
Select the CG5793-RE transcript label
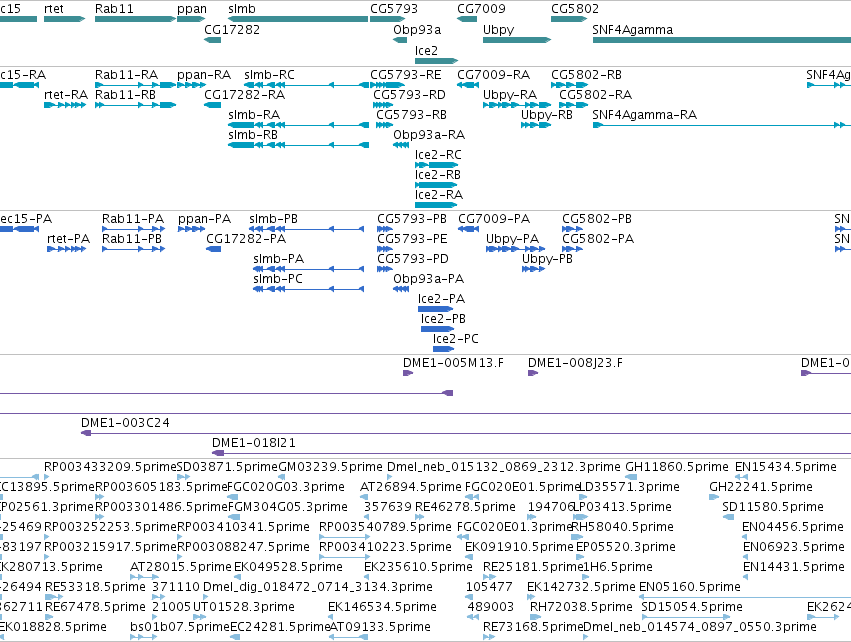tap(406, 74)
